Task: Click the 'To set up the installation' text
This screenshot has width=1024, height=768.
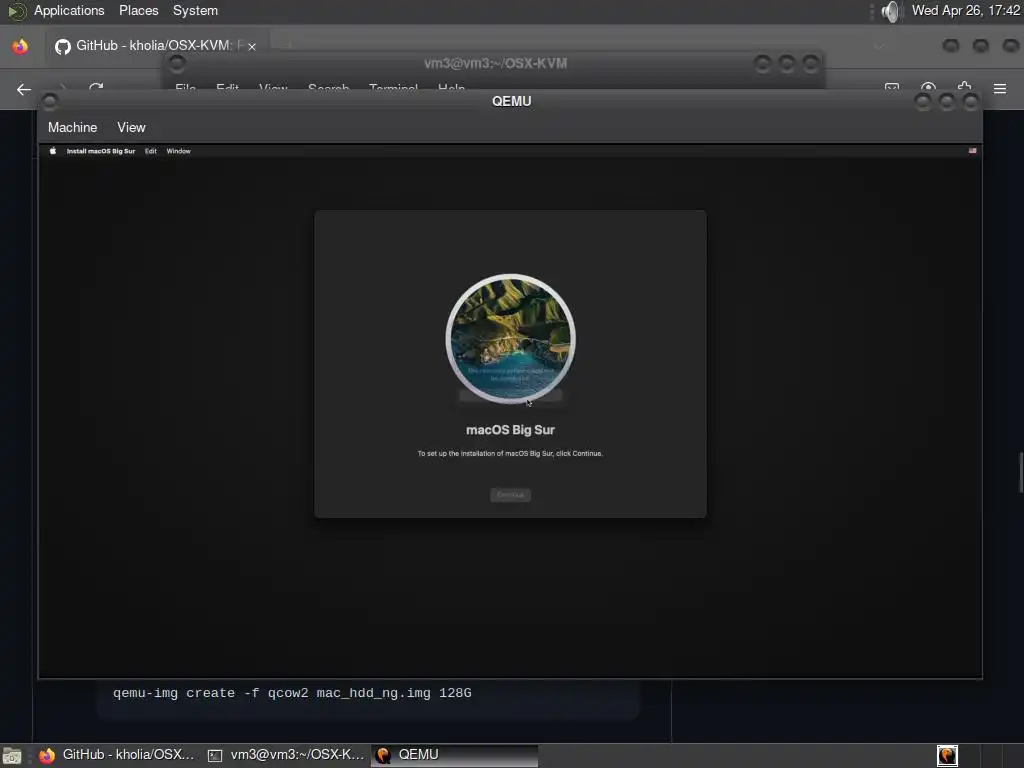Action: [510, 453]
